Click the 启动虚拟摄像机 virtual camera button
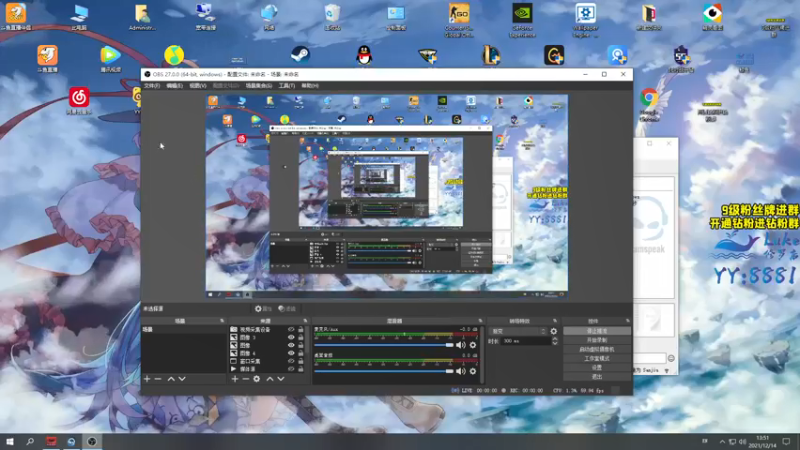Viewport: 800px width, 450px height. (x=597, y=349)
